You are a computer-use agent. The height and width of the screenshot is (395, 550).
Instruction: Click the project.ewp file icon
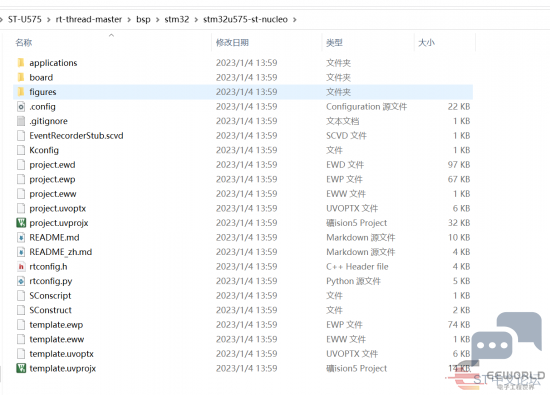[x=21, y=179]
